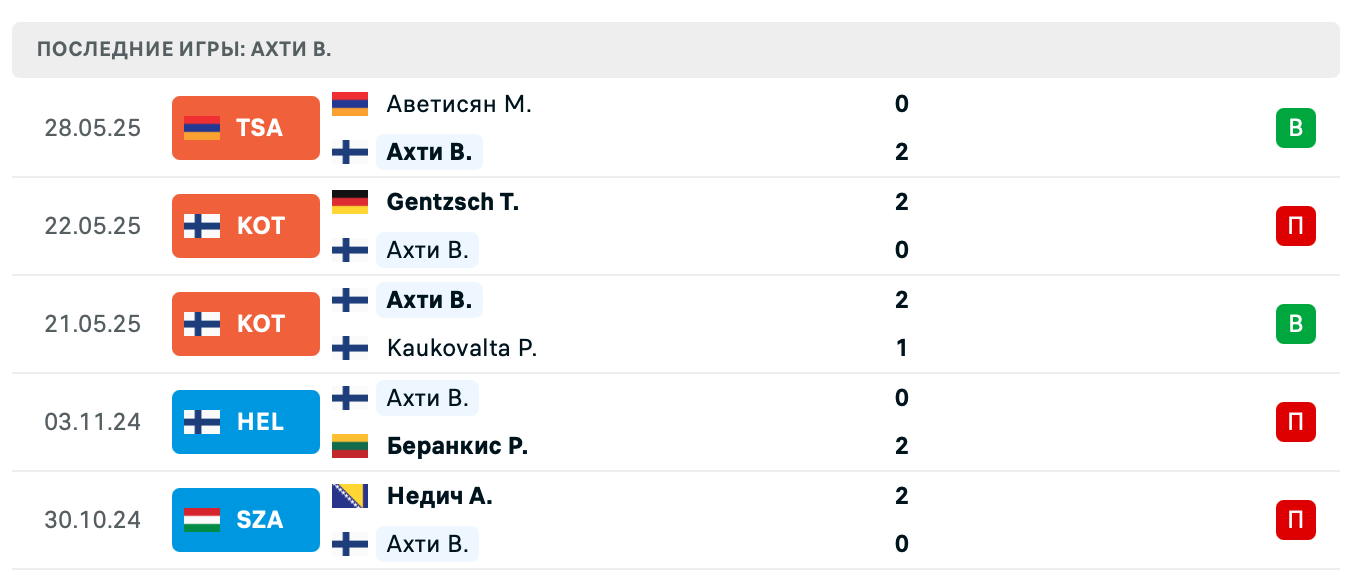The image size is (1356, 584).
Task: Click the green win badge for 28.05.25
Action: (x=1295, y=128)
